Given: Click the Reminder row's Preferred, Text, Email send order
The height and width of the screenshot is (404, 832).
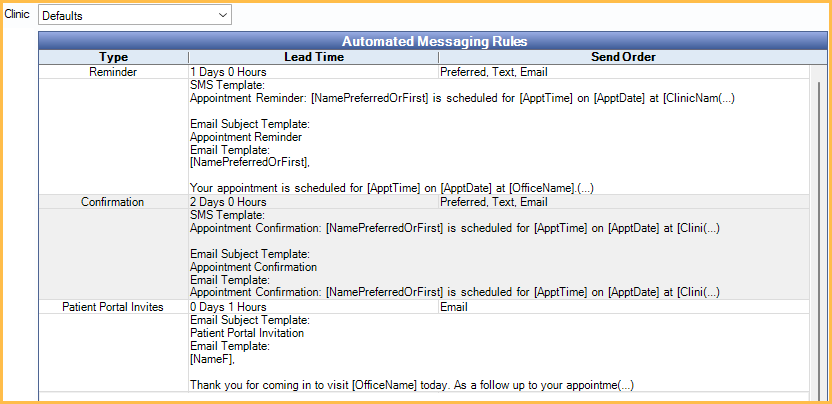Looking at the screenshot, I should [494, 72].
